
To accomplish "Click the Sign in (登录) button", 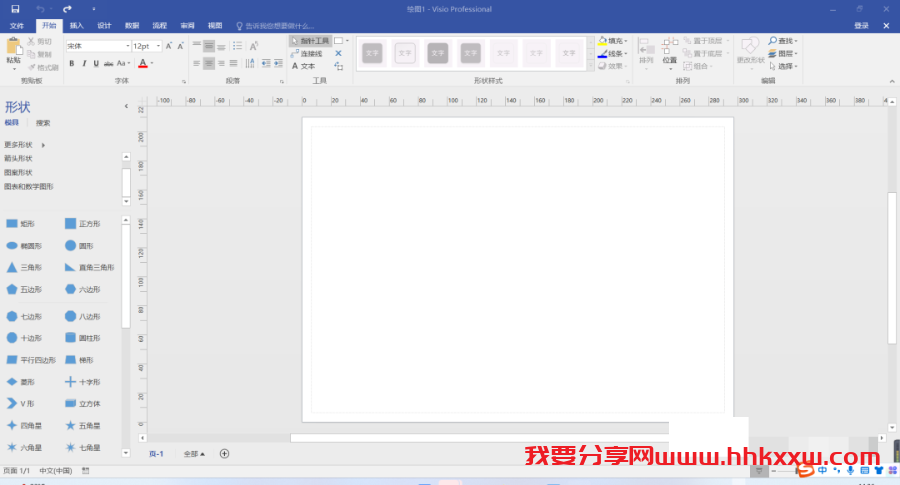I will point(861,26).
